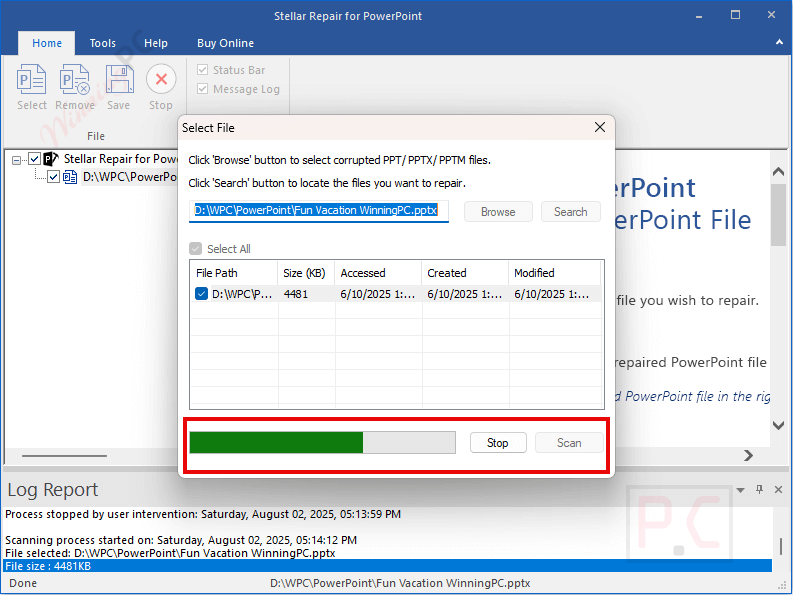Click the Save ribbon icon

[x=119, y=80]
